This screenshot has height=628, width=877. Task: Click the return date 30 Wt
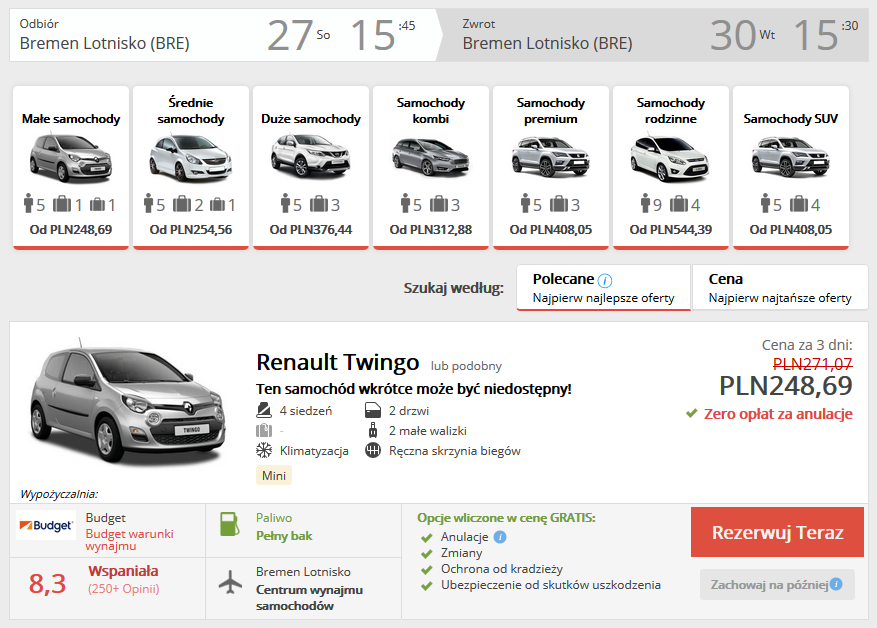(x=742, y=35)
